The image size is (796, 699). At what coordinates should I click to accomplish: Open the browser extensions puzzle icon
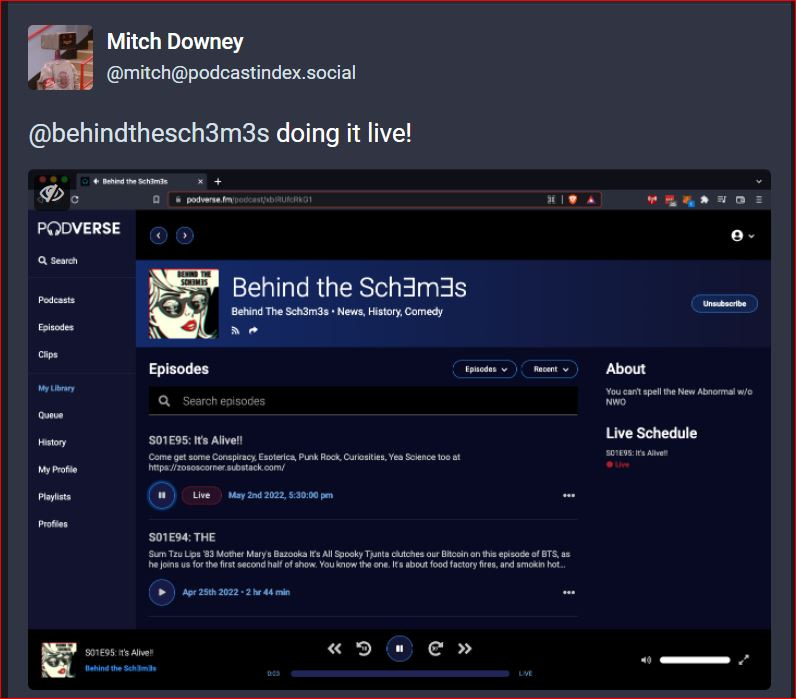point(704,199)
